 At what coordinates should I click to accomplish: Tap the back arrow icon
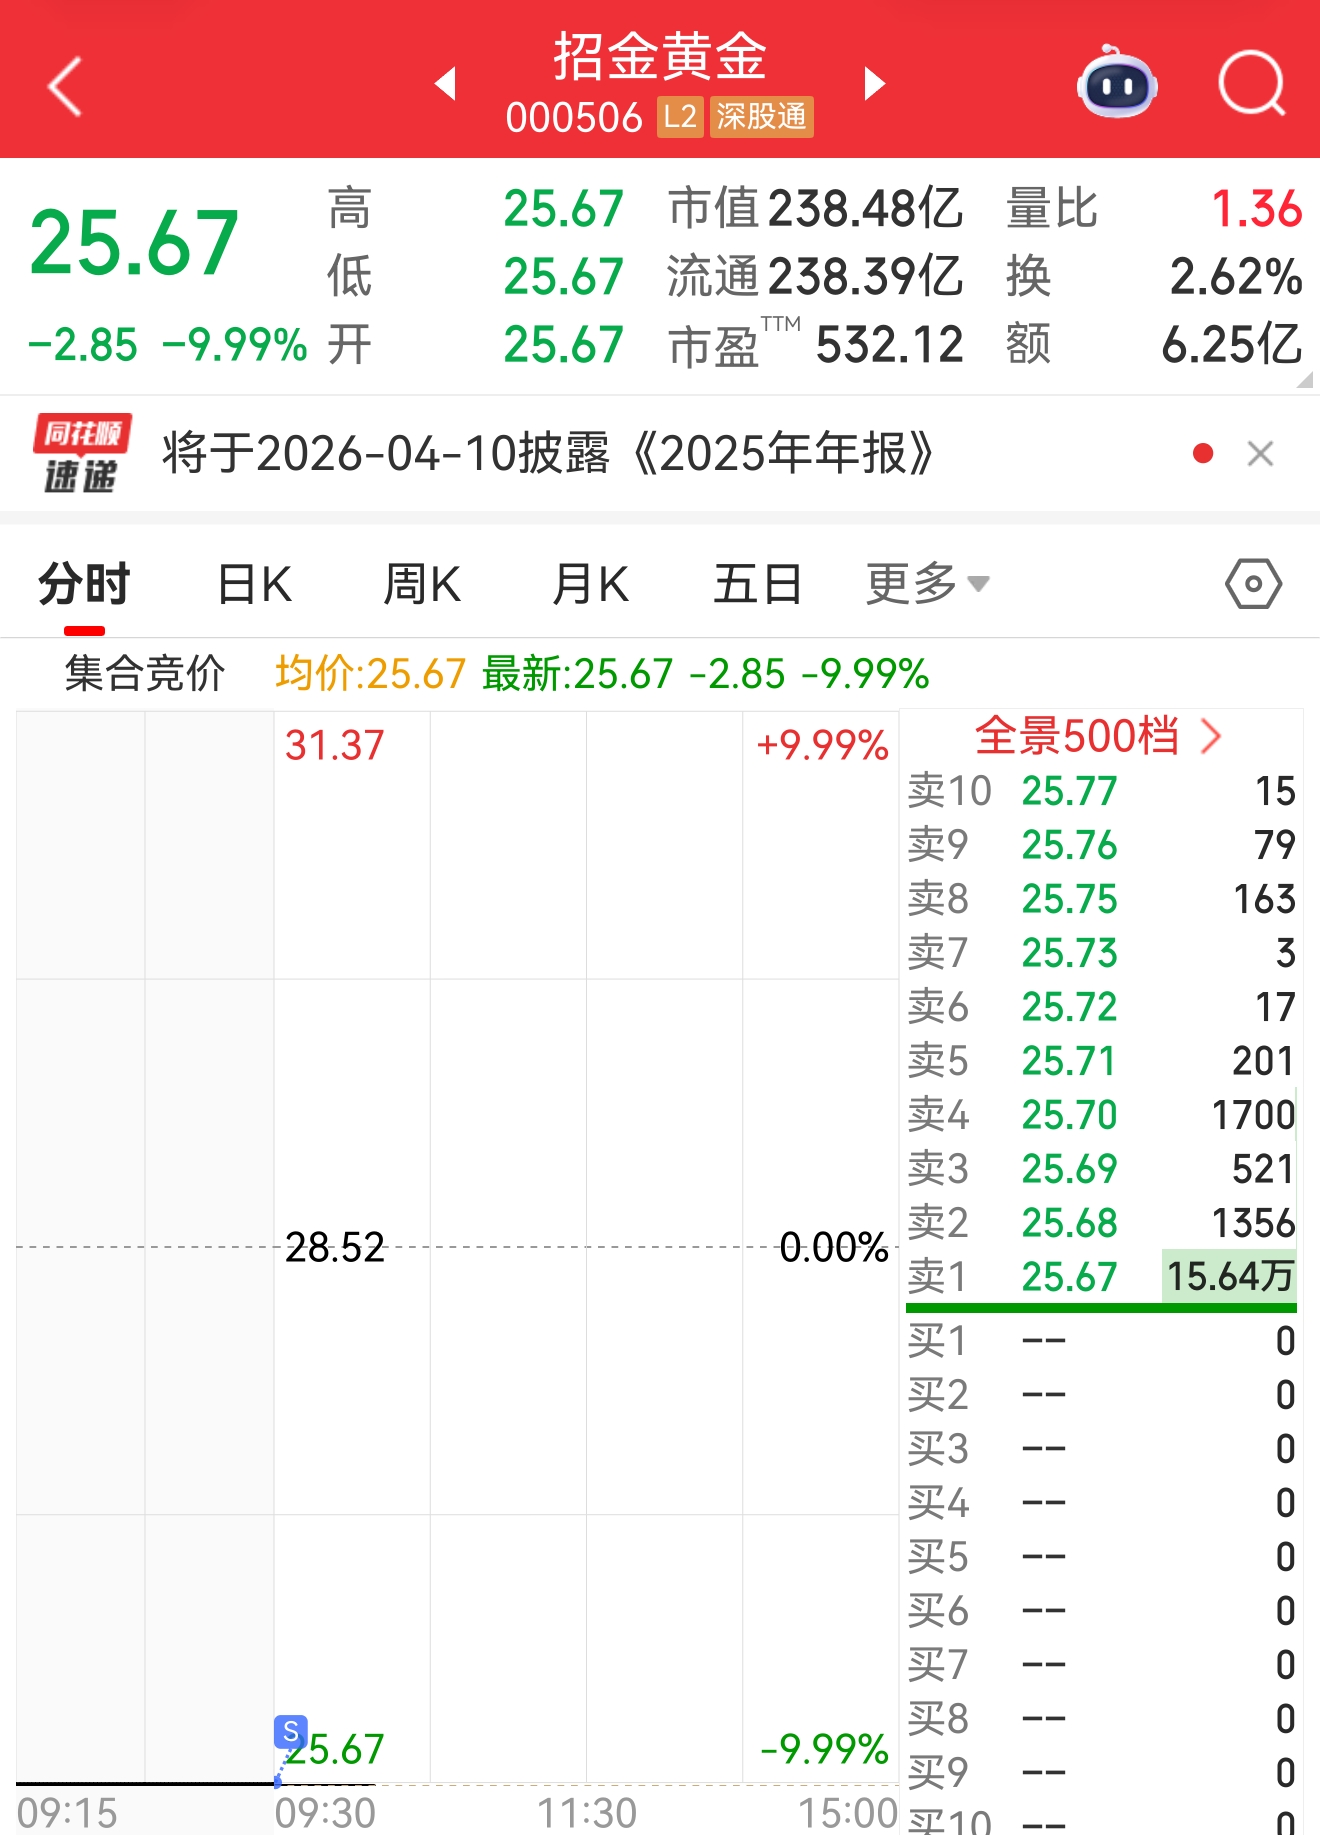[65, 87]
